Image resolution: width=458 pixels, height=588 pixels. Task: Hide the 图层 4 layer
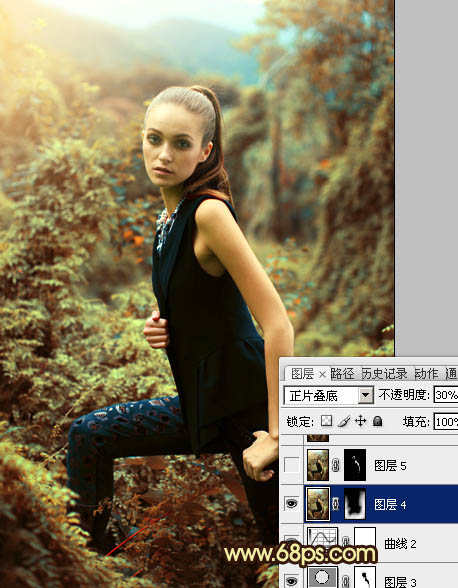click(291, 504)
